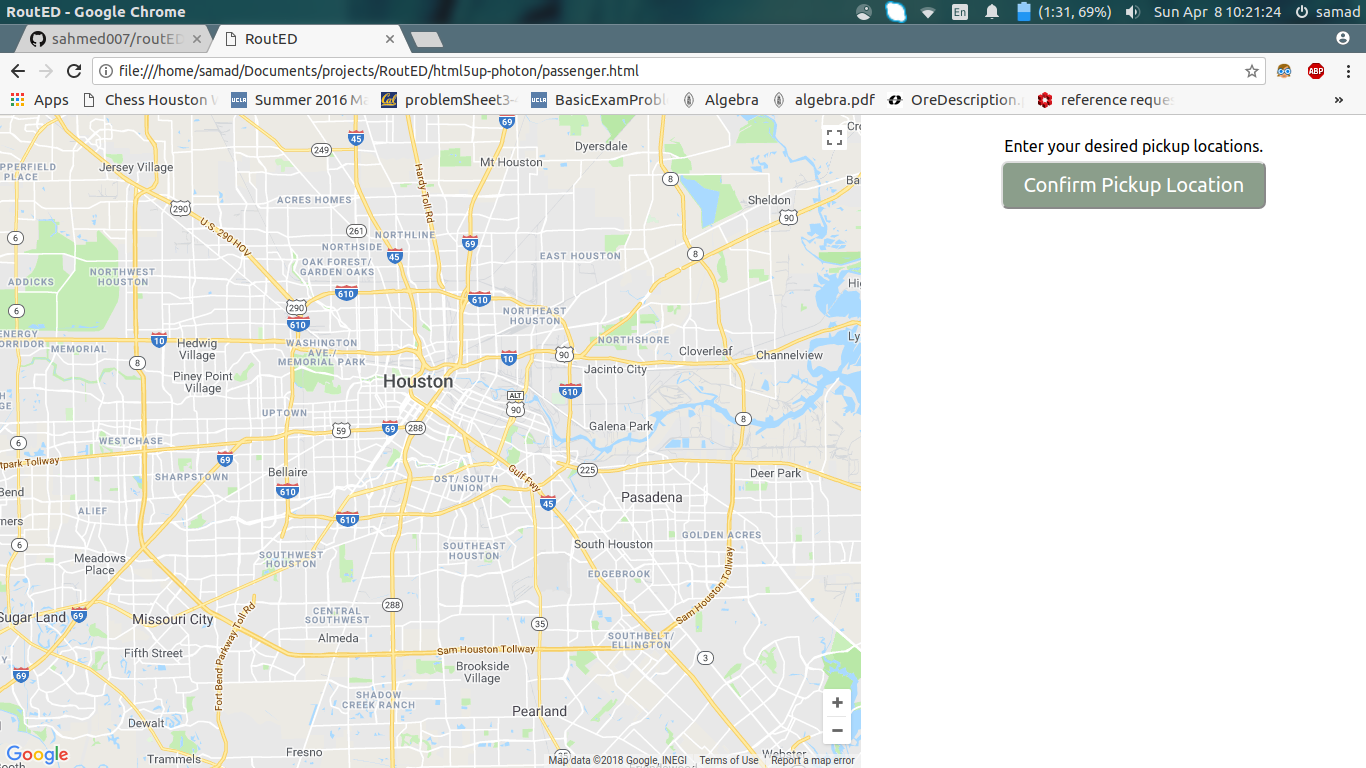This screenshot has height=768, width=1366.
Task: Click the Deer Park map label
Action: coord(776,473)
